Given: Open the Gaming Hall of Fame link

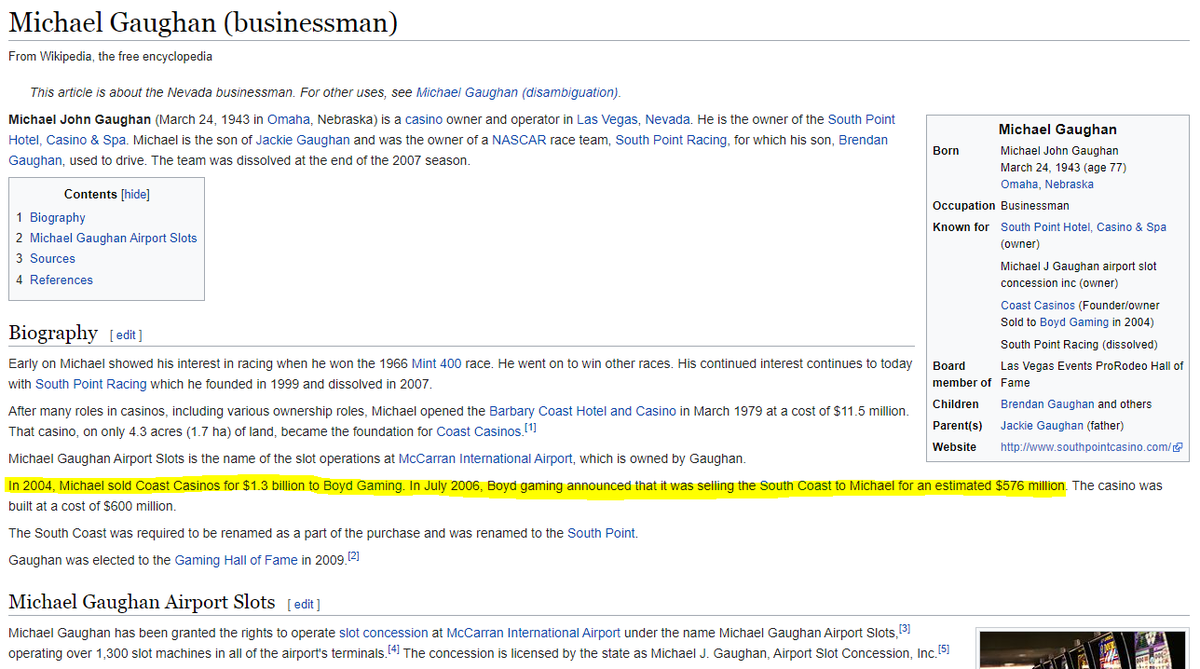Looking at the screenshot, I should tap(236, 560).
